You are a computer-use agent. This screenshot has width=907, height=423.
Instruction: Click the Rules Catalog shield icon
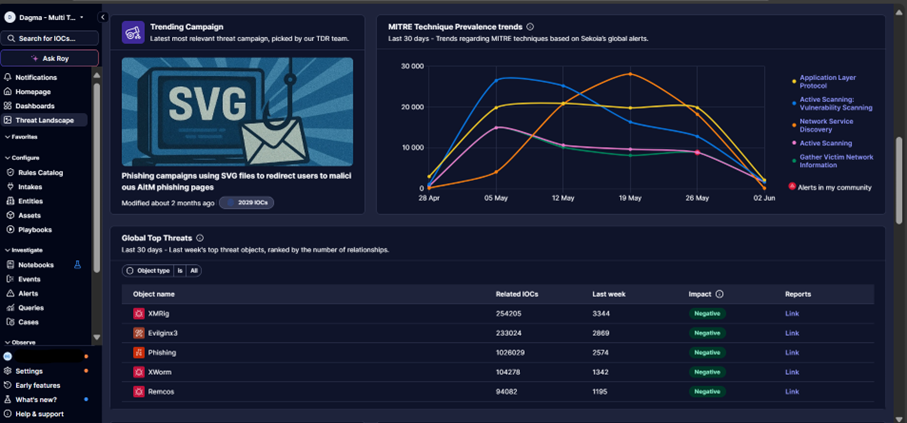coord(10,172)
